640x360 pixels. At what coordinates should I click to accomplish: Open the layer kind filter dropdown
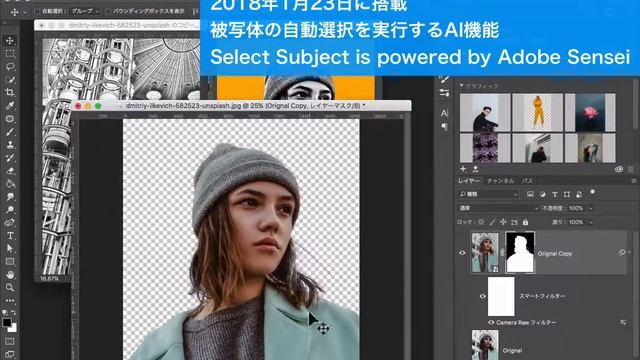point(489,194)
